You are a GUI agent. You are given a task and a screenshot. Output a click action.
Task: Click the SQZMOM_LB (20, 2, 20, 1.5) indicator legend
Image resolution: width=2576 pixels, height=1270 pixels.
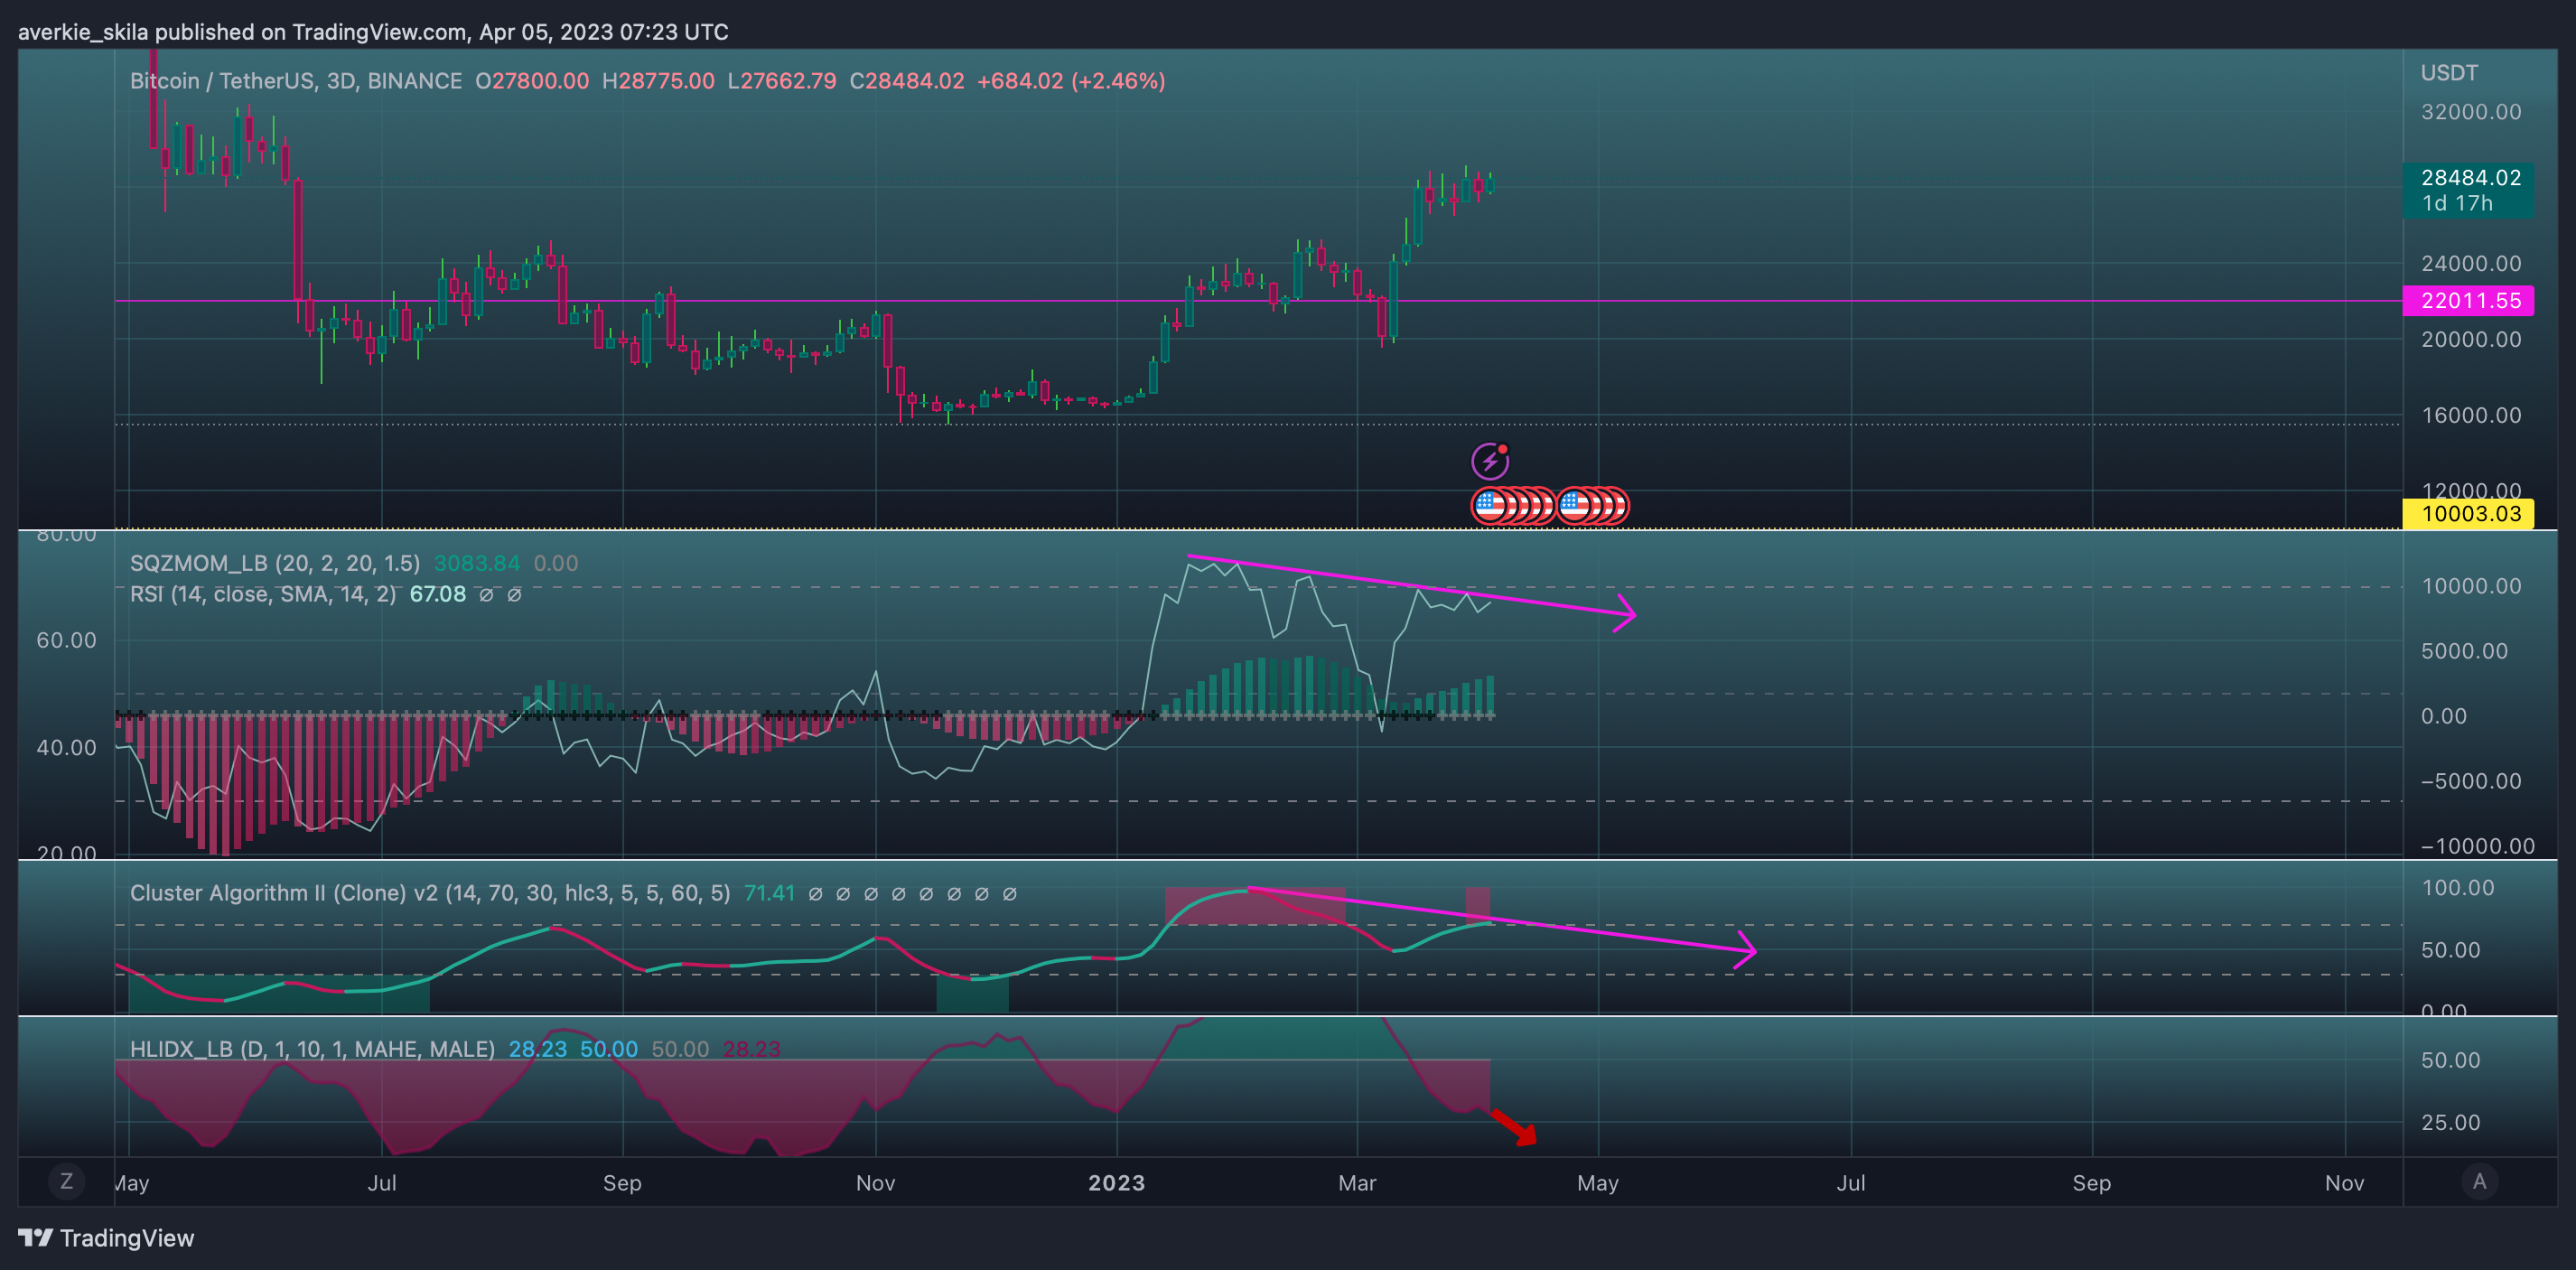[x=275, y=563]
